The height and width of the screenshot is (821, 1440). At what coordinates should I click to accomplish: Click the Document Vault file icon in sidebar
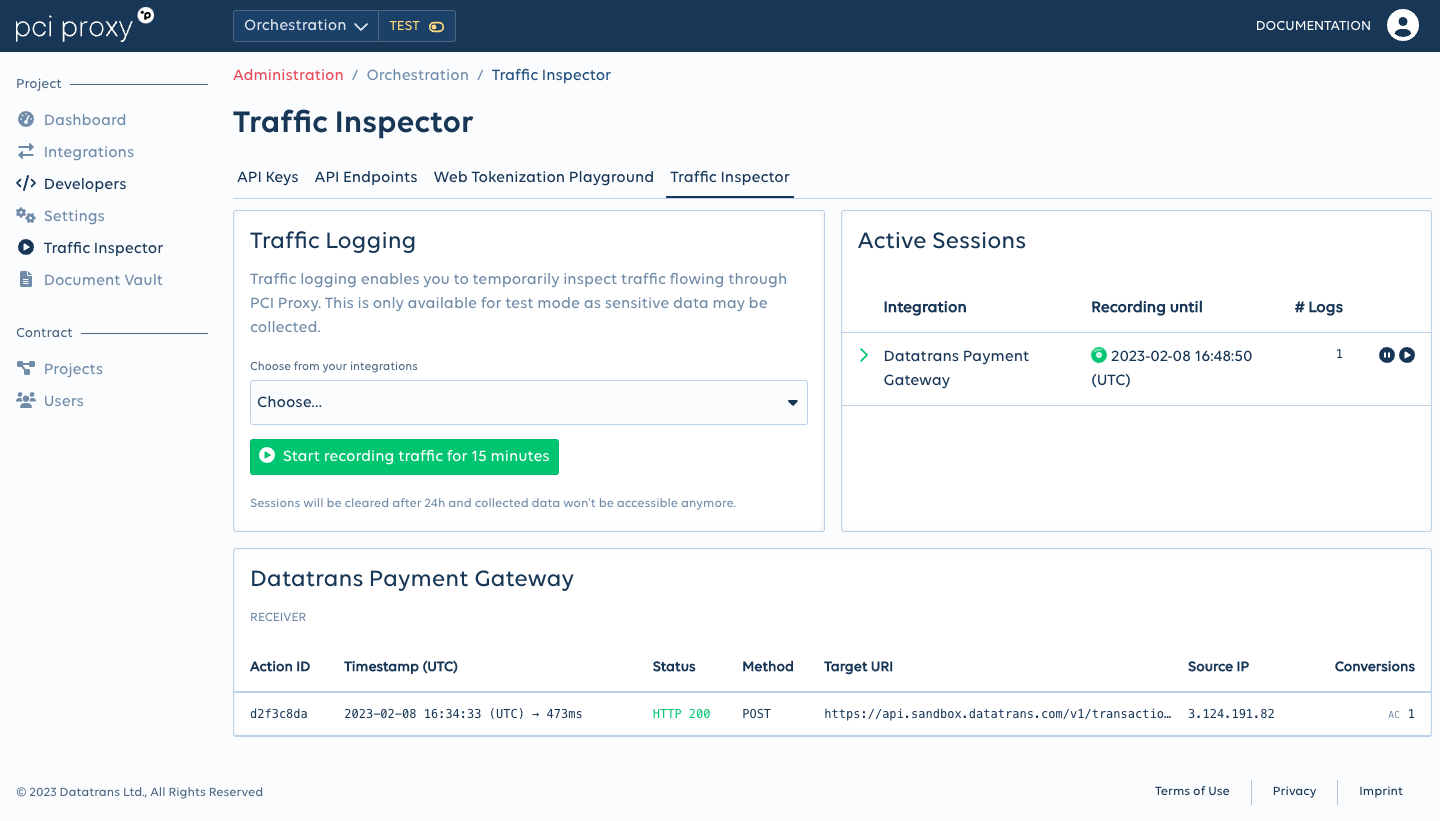(x=26, y=280)
